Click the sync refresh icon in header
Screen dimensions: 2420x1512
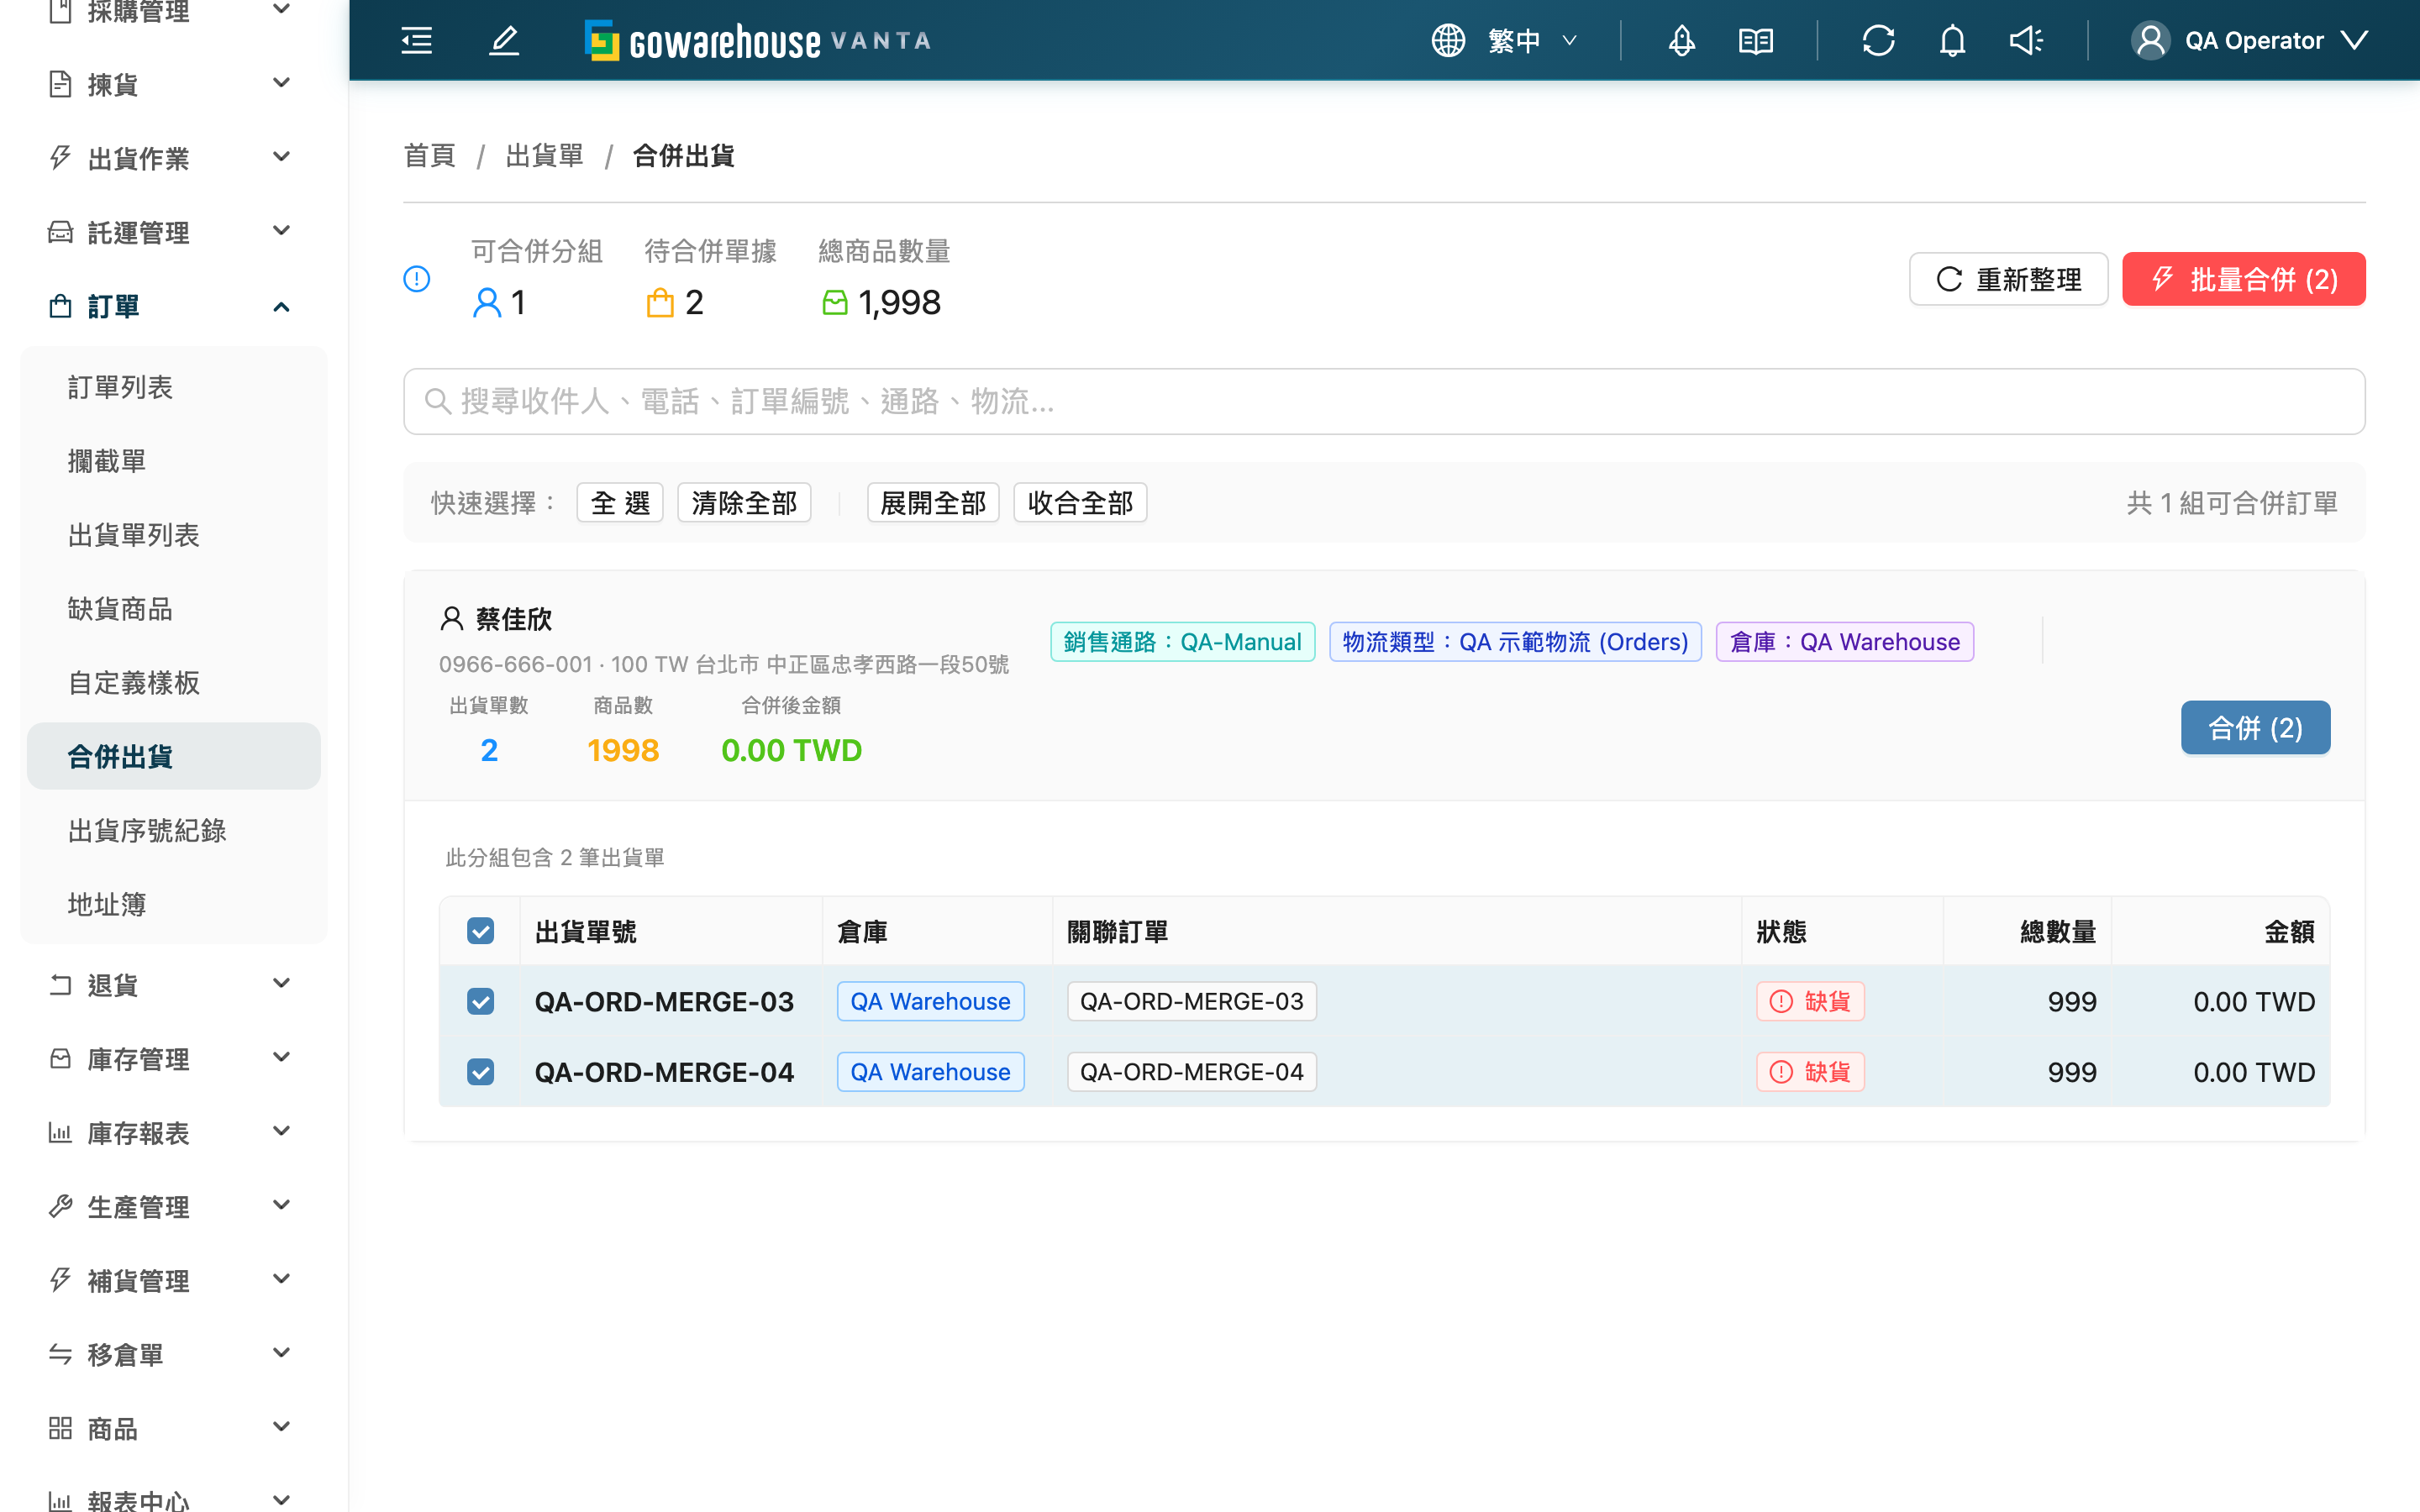1878,40
